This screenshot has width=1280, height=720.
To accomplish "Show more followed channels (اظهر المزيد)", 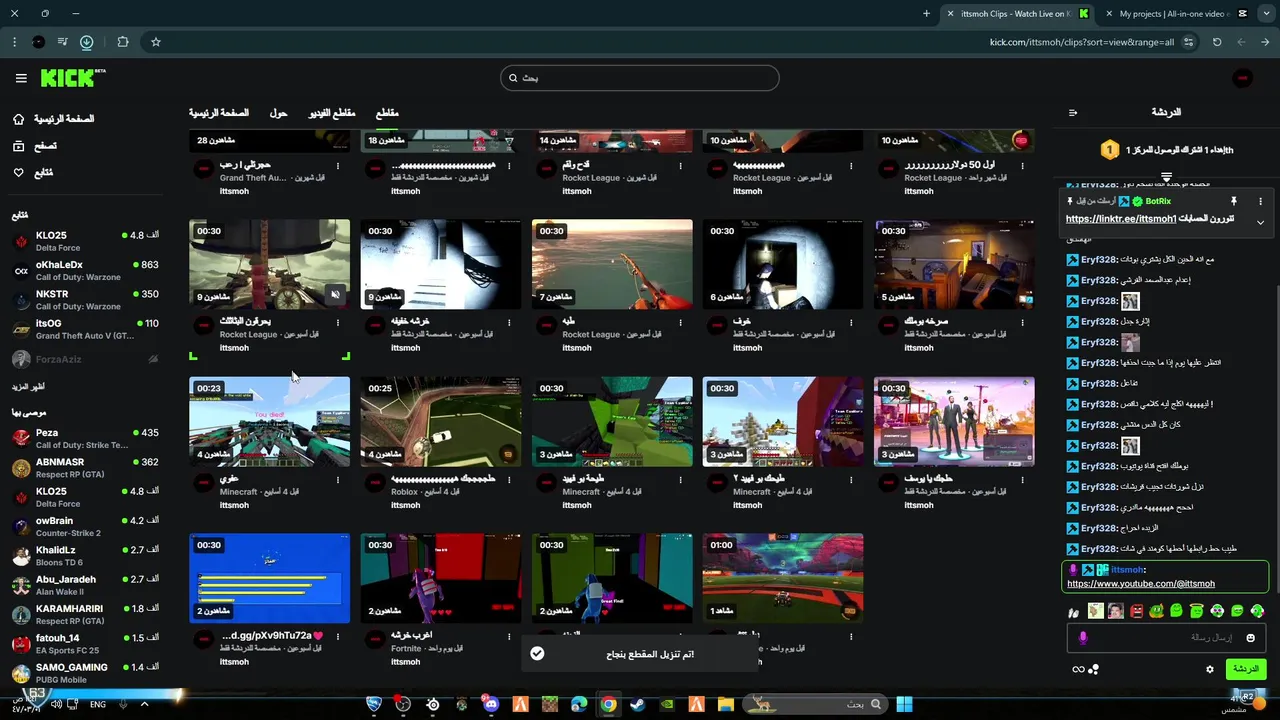I will (x=28, y=386).
